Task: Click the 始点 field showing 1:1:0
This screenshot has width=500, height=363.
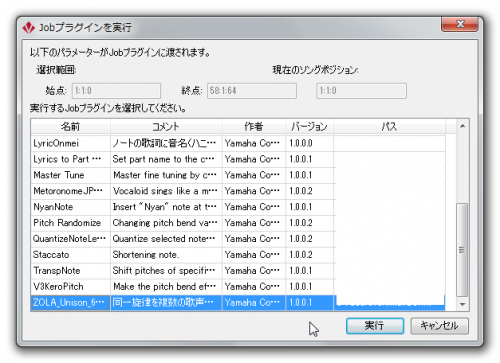Action: [116, 91]
